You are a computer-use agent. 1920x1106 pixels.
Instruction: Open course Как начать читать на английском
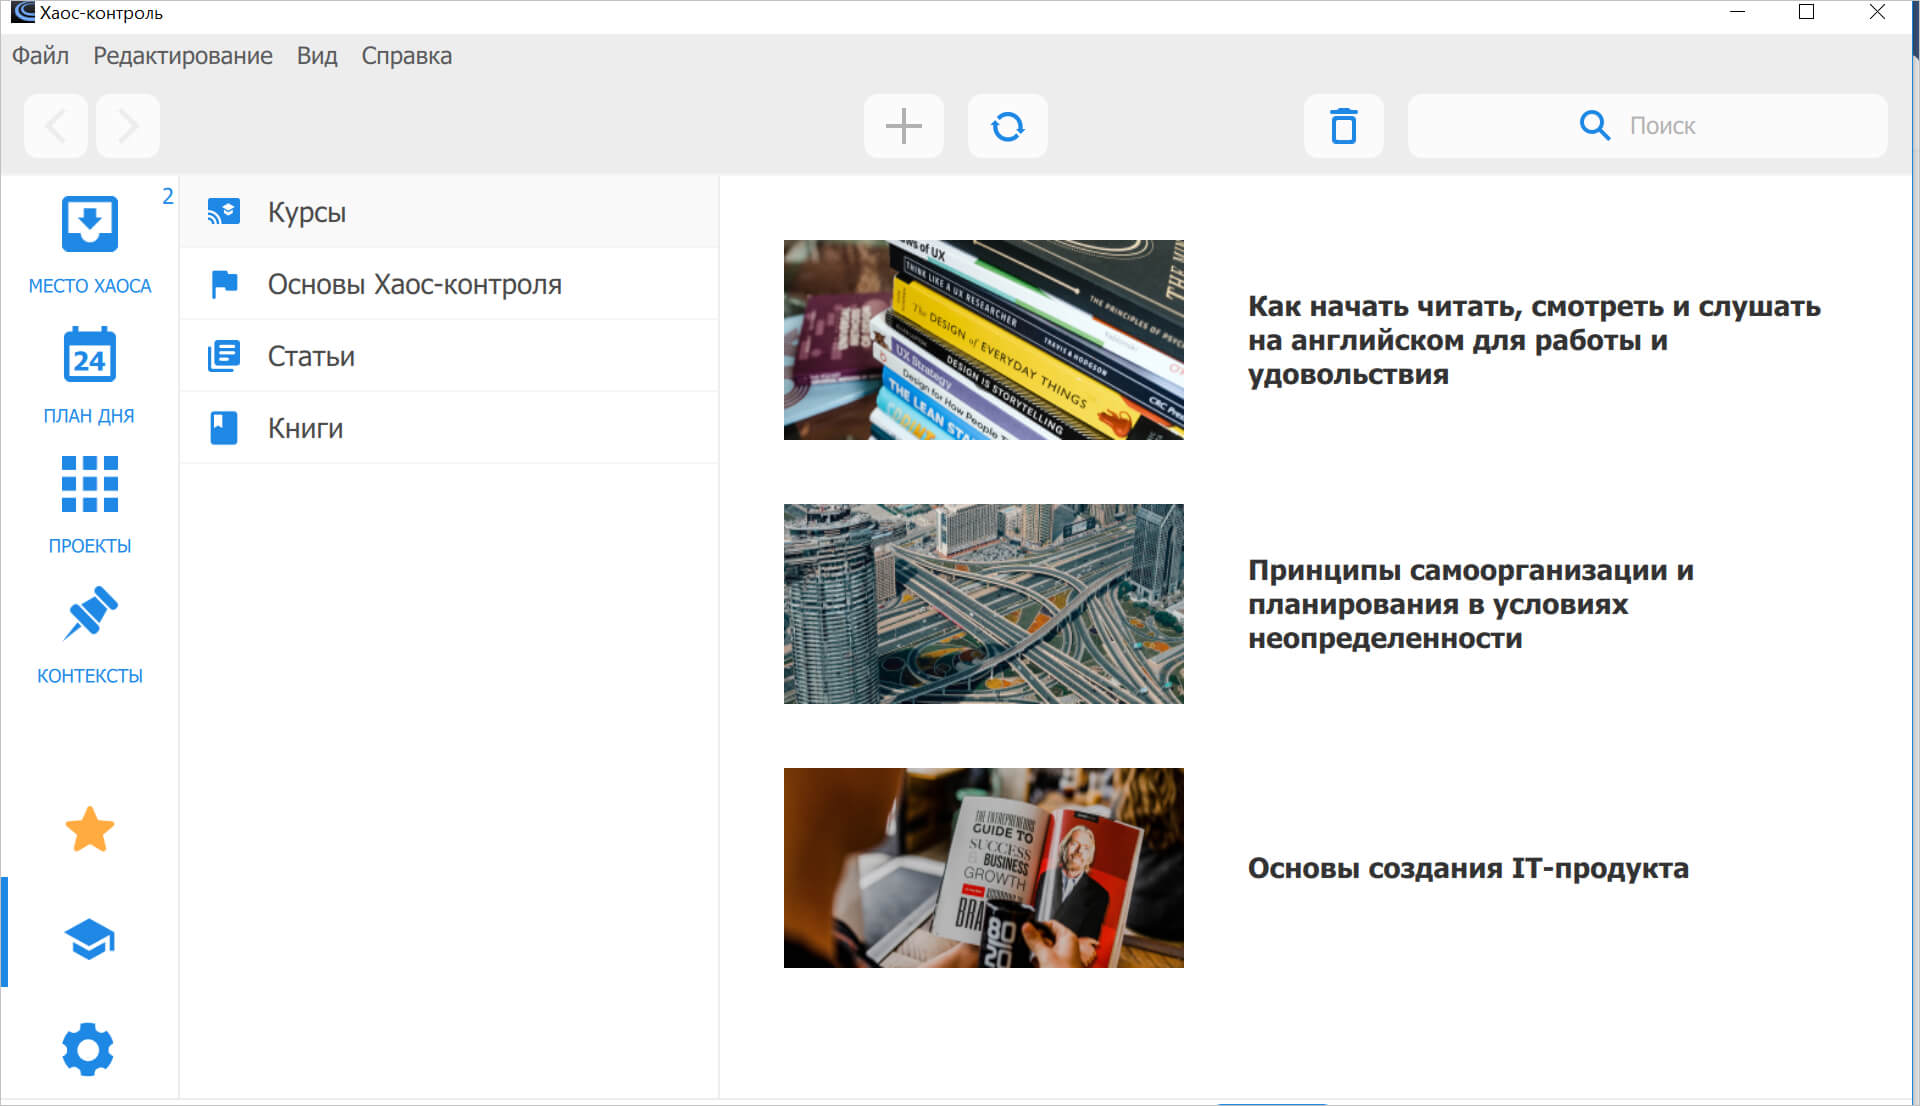point(1534,340)
